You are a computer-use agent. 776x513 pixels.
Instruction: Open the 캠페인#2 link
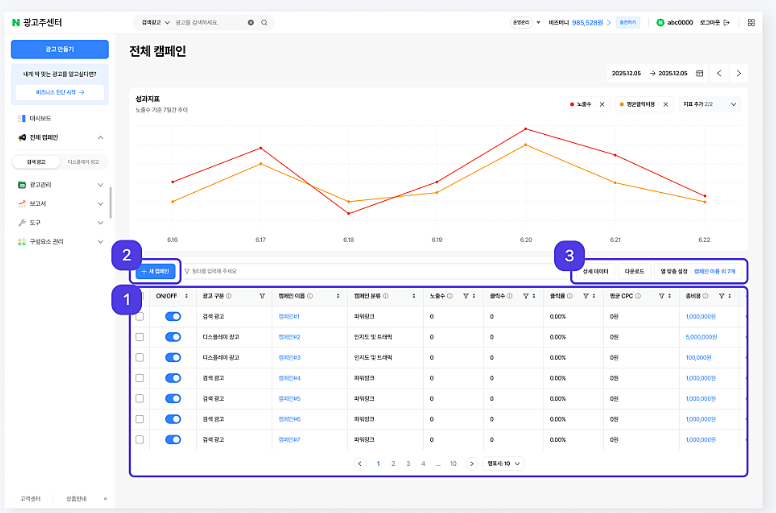point(289,337)
